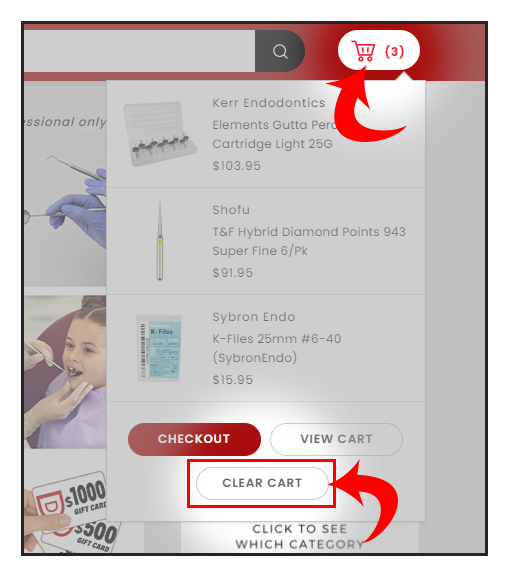This screenshot has height=569, width=506.
Task: Open the Kerr Endodontics brand link
Action: (x=269, y=103)
